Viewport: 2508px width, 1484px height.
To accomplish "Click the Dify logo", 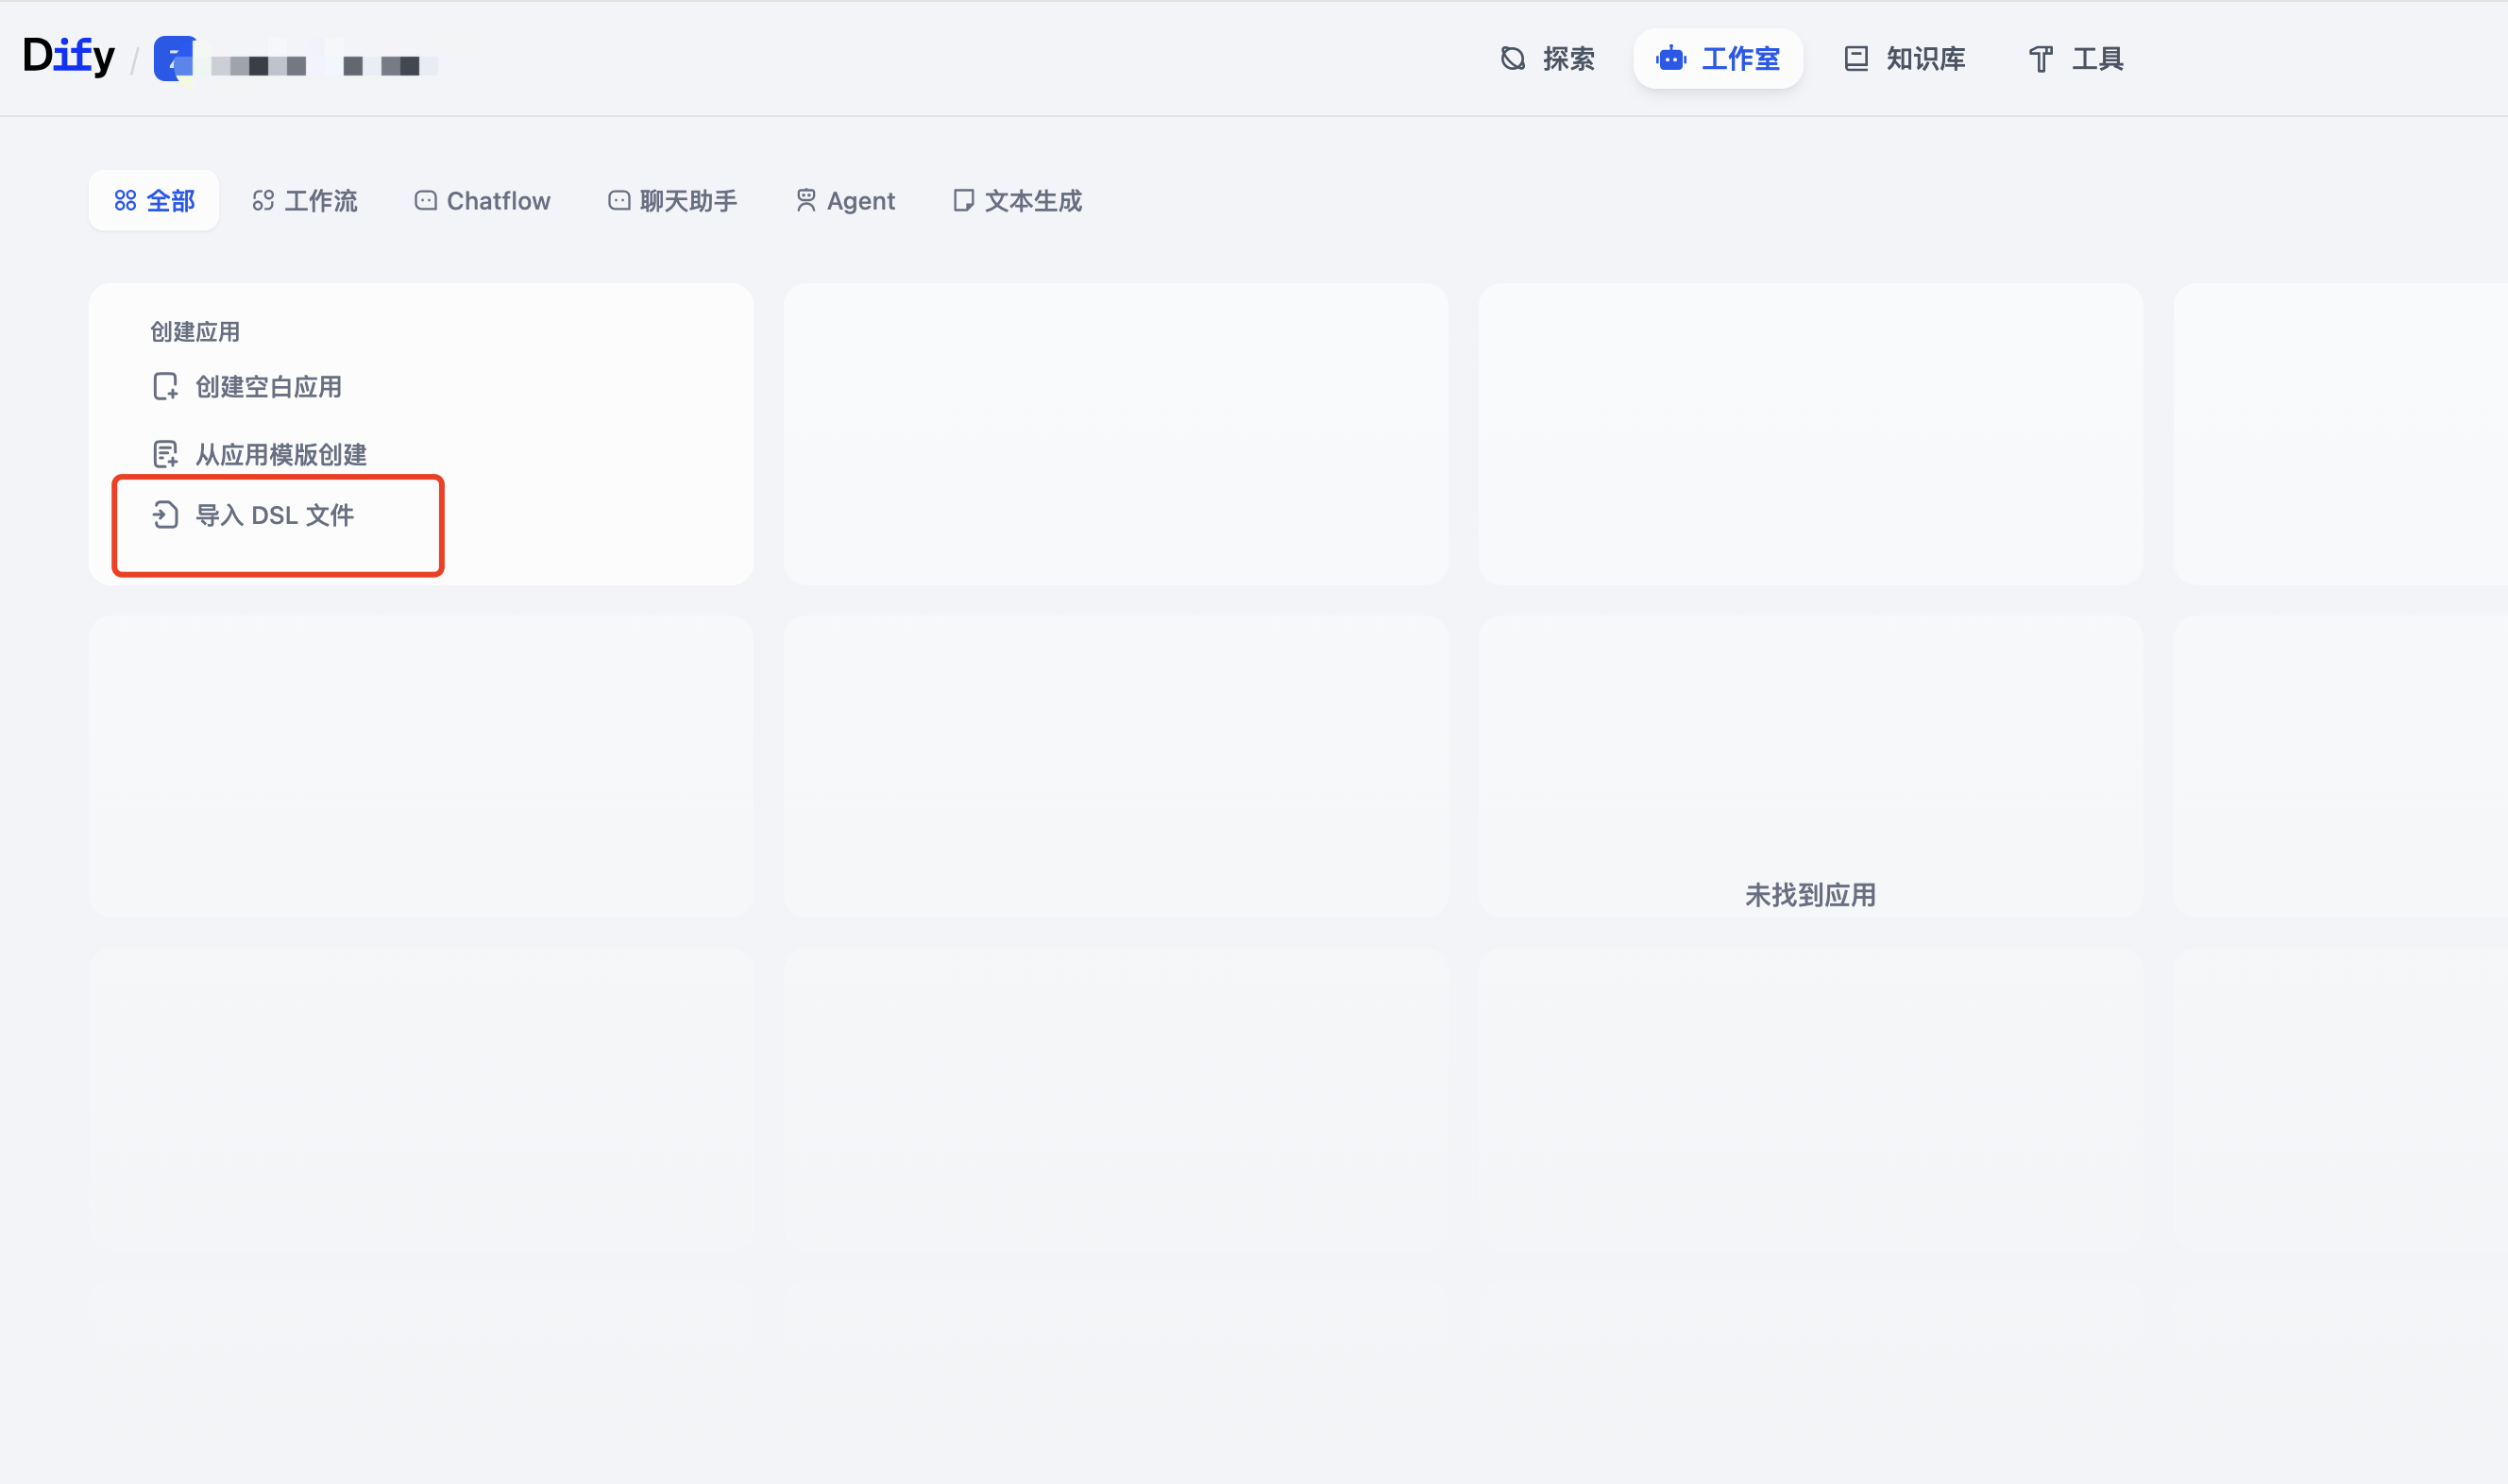I will click(68, 56).
